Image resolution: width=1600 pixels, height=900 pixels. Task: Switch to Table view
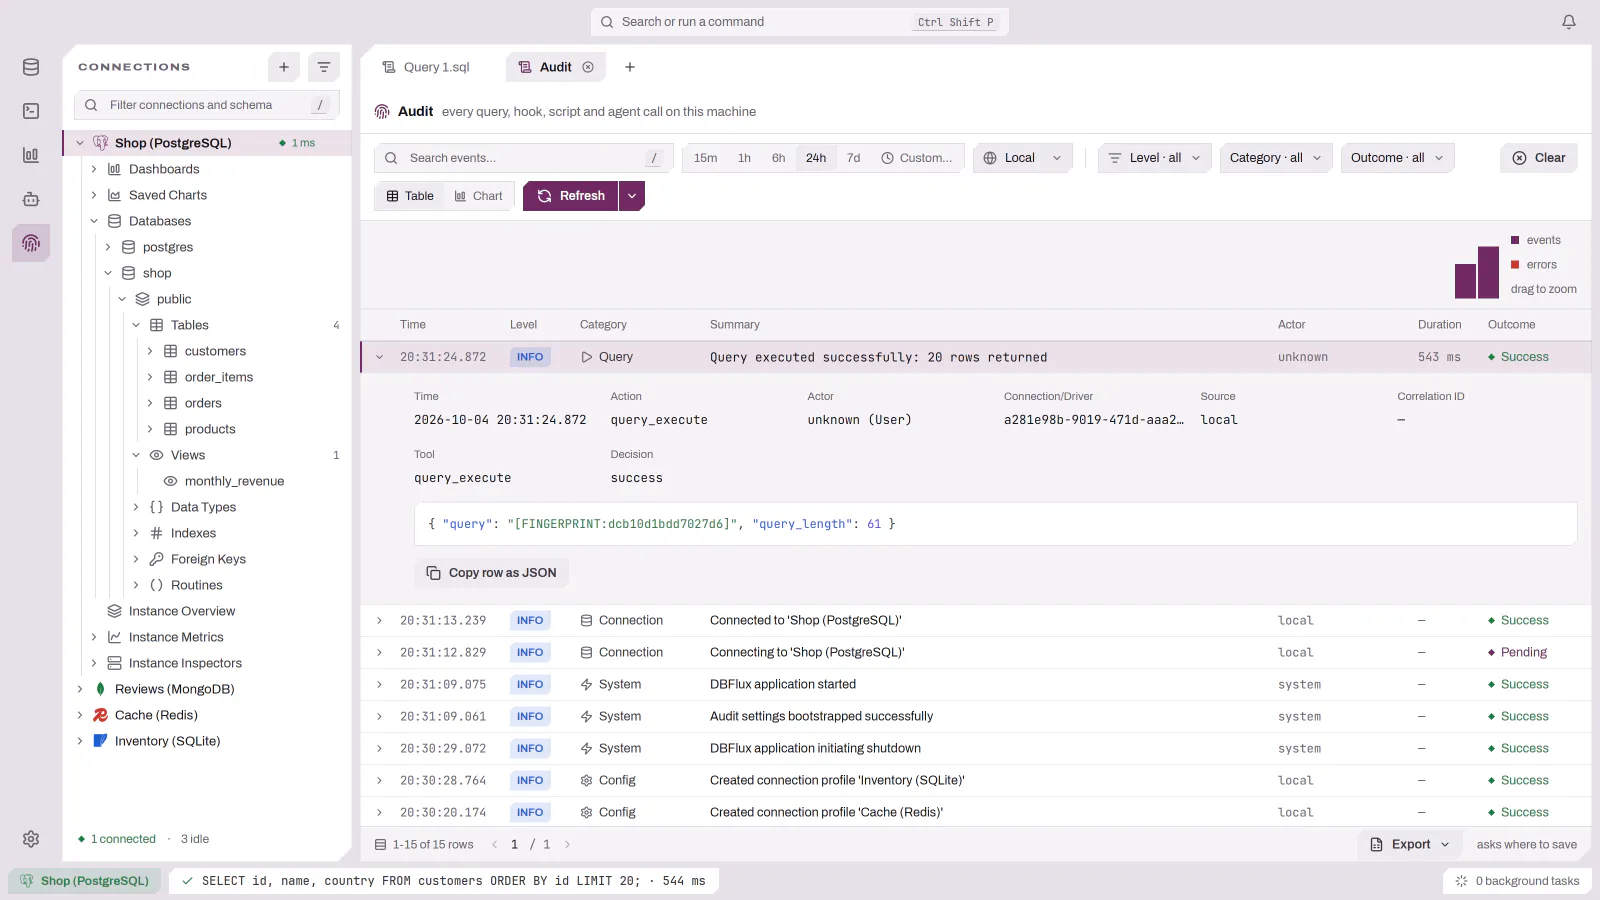tap(410, 196)
